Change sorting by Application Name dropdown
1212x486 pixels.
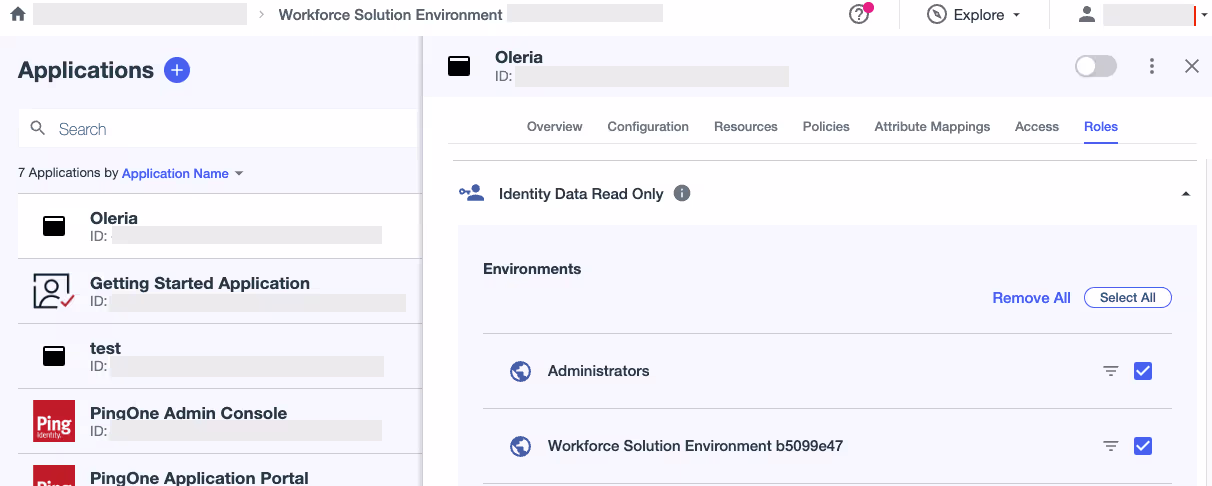click(x=182, y=173)
